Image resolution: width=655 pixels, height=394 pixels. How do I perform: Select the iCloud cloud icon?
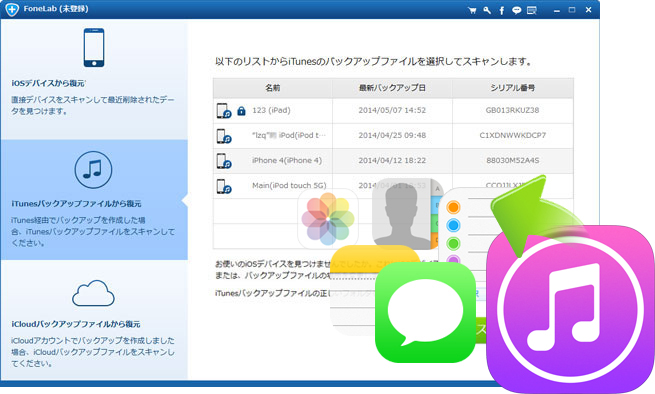(x=93, y=293)
